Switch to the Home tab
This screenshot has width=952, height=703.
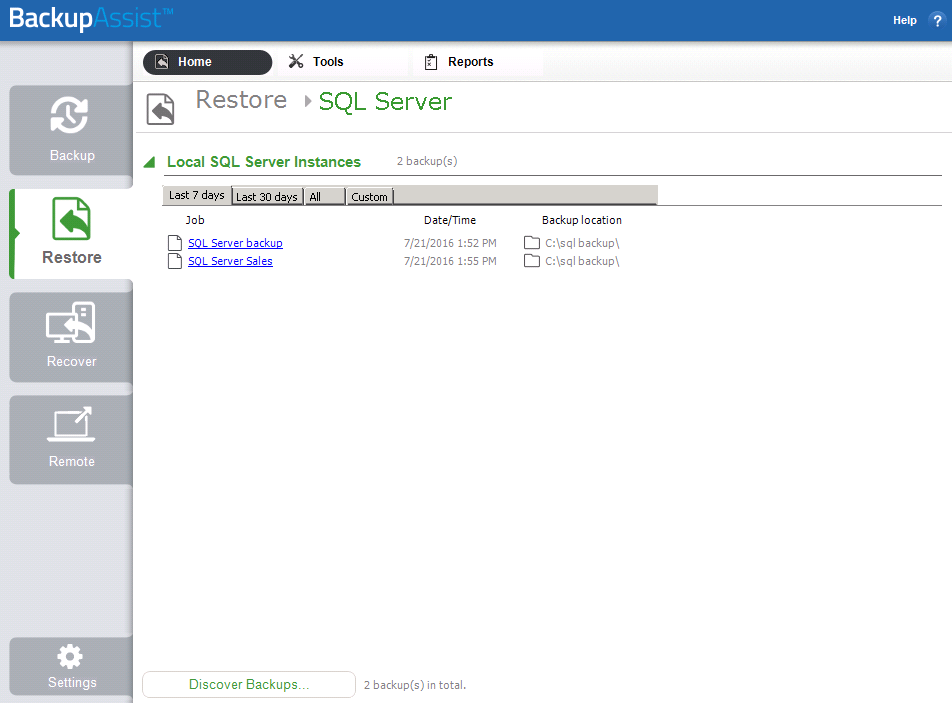[207, 62]
